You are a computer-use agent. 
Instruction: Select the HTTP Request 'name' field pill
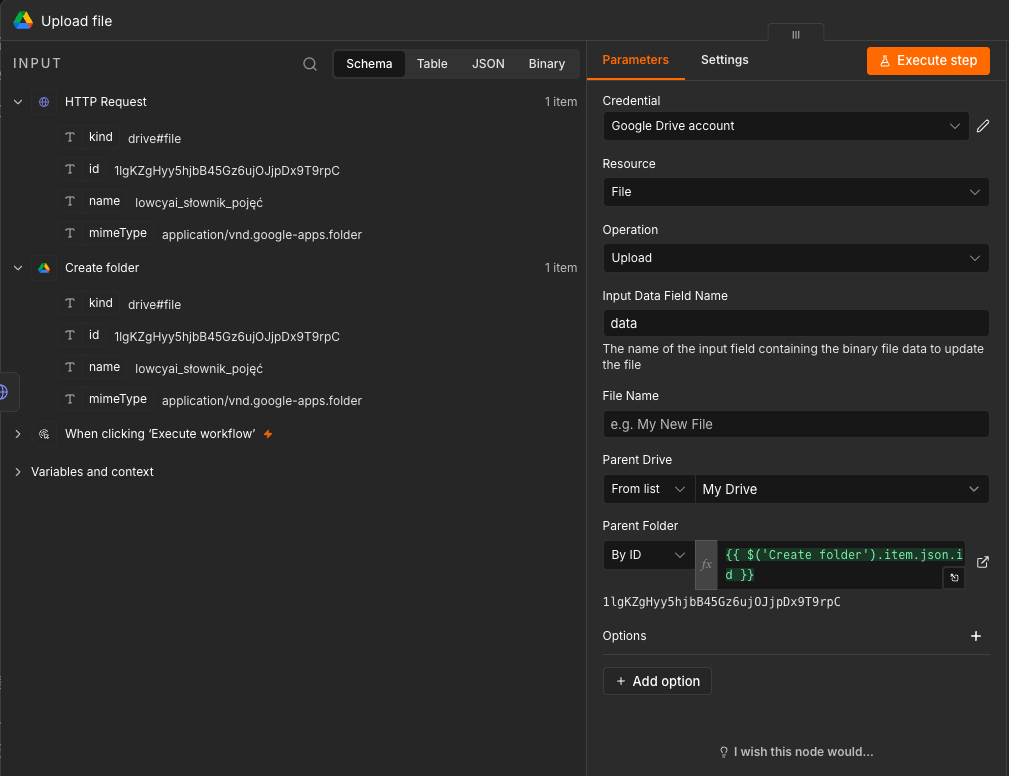pos(92,201)
